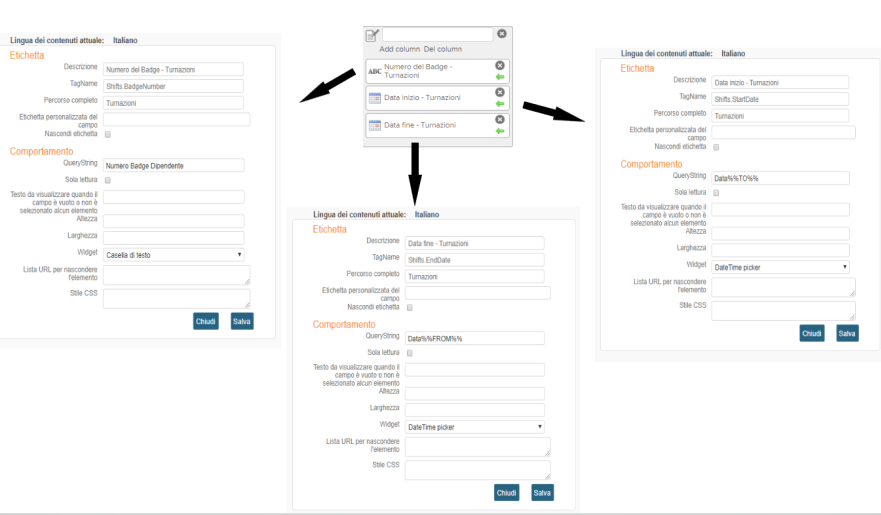Click green arrow on Data inizio row
881x515 pixels.
point(499,104)
